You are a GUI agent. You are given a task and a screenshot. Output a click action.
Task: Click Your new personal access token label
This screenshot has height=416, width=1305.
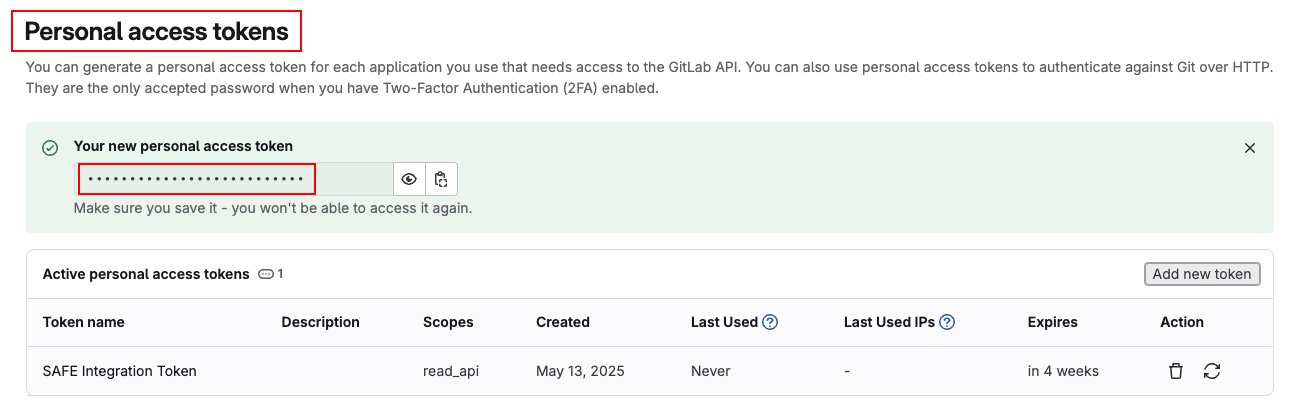[x=183, y=146]
